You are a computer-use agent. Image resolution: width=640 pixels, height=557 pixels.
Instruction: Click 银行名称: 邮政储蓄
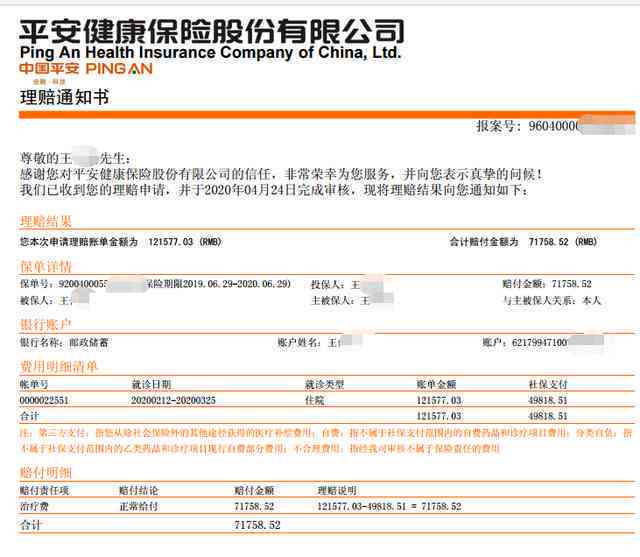(64, 342)
